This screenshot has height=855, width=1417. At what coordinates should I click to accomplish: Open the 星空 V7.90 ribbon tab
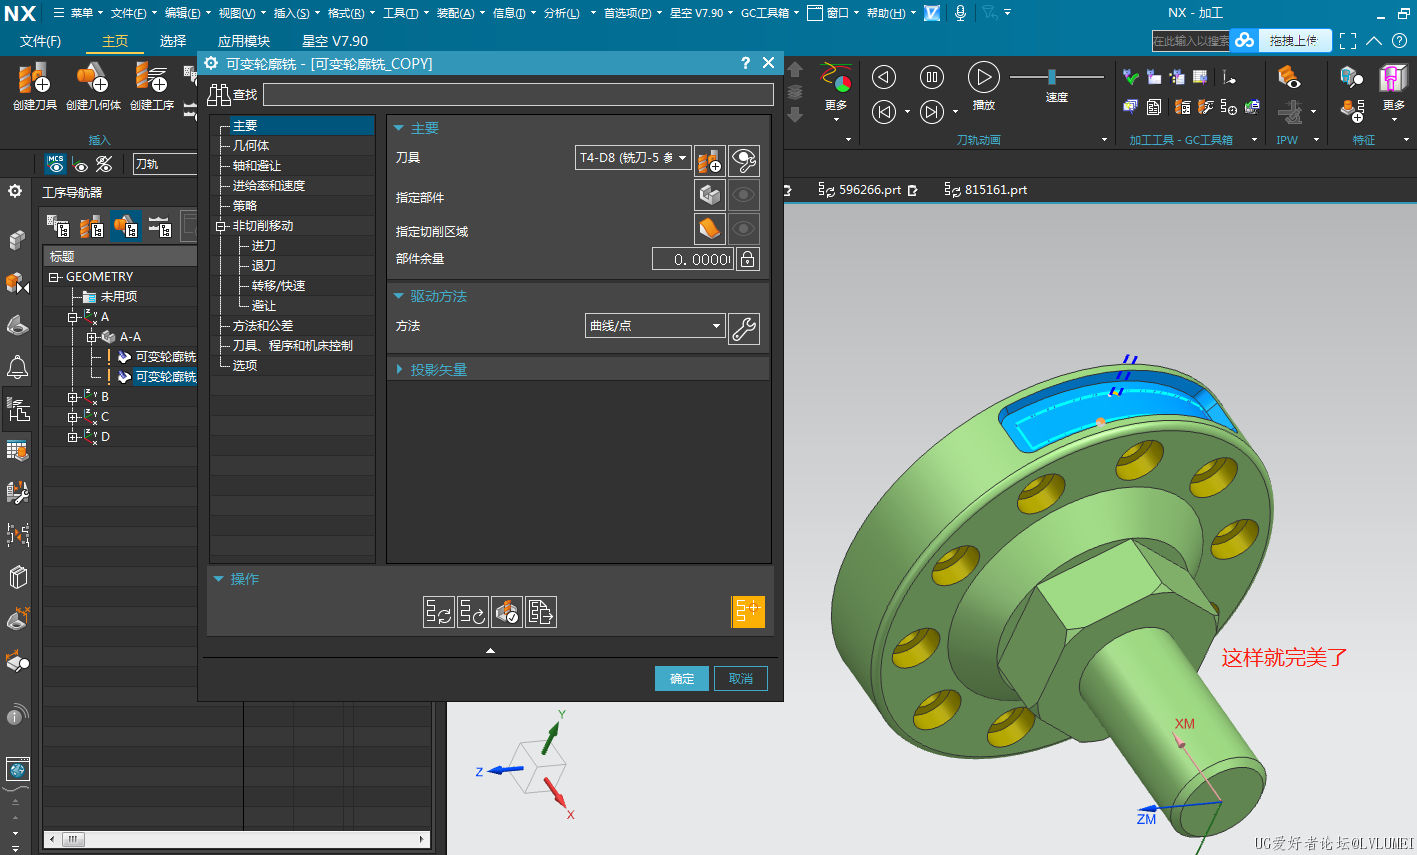pyautogui.click(x=335, y=41)
